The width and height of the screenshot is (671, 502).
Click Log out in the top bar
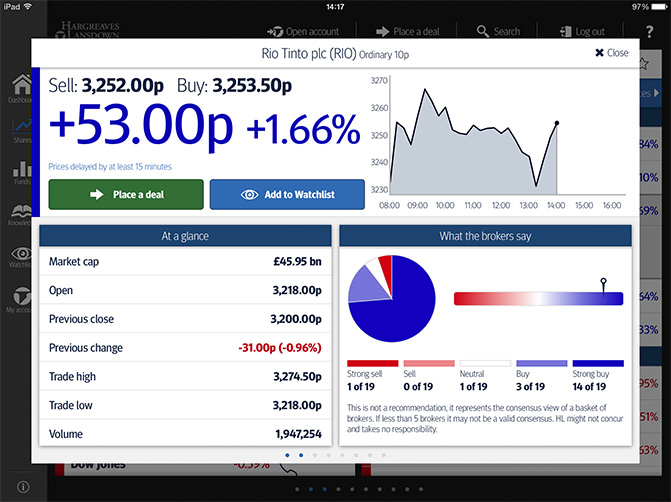click(580, 31)
